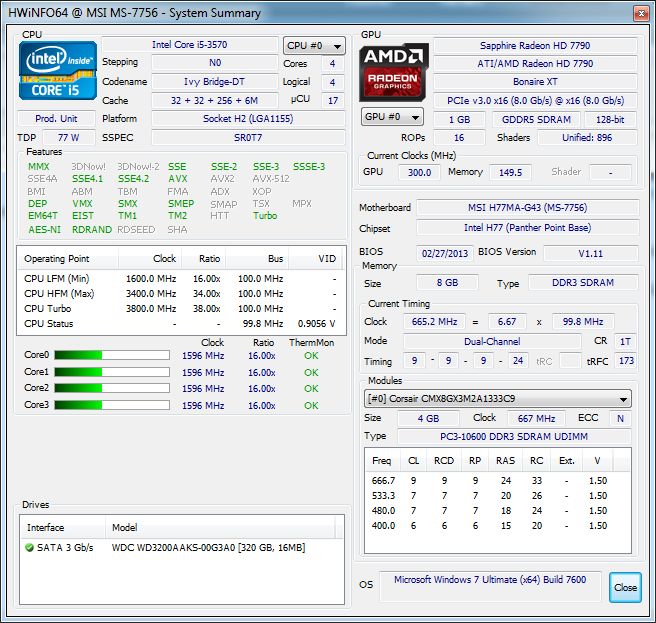Click the Memory clock 149.5 field

point(510,172)
